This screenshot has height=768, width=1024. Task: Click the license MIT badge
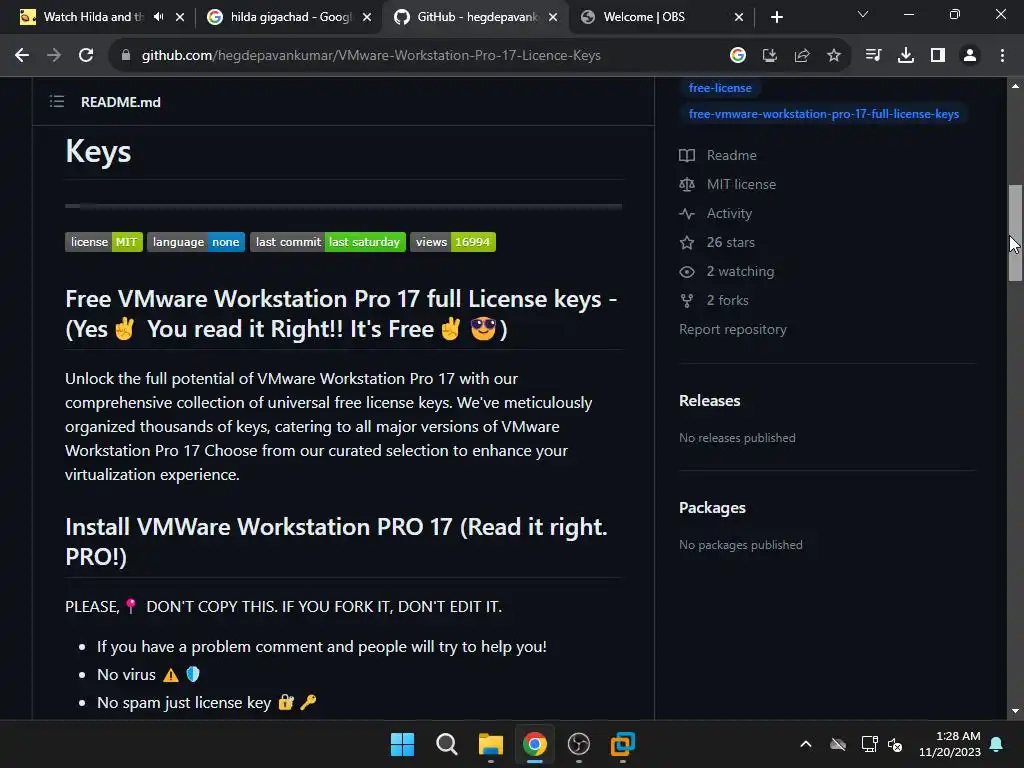click(x=104, y=242)
